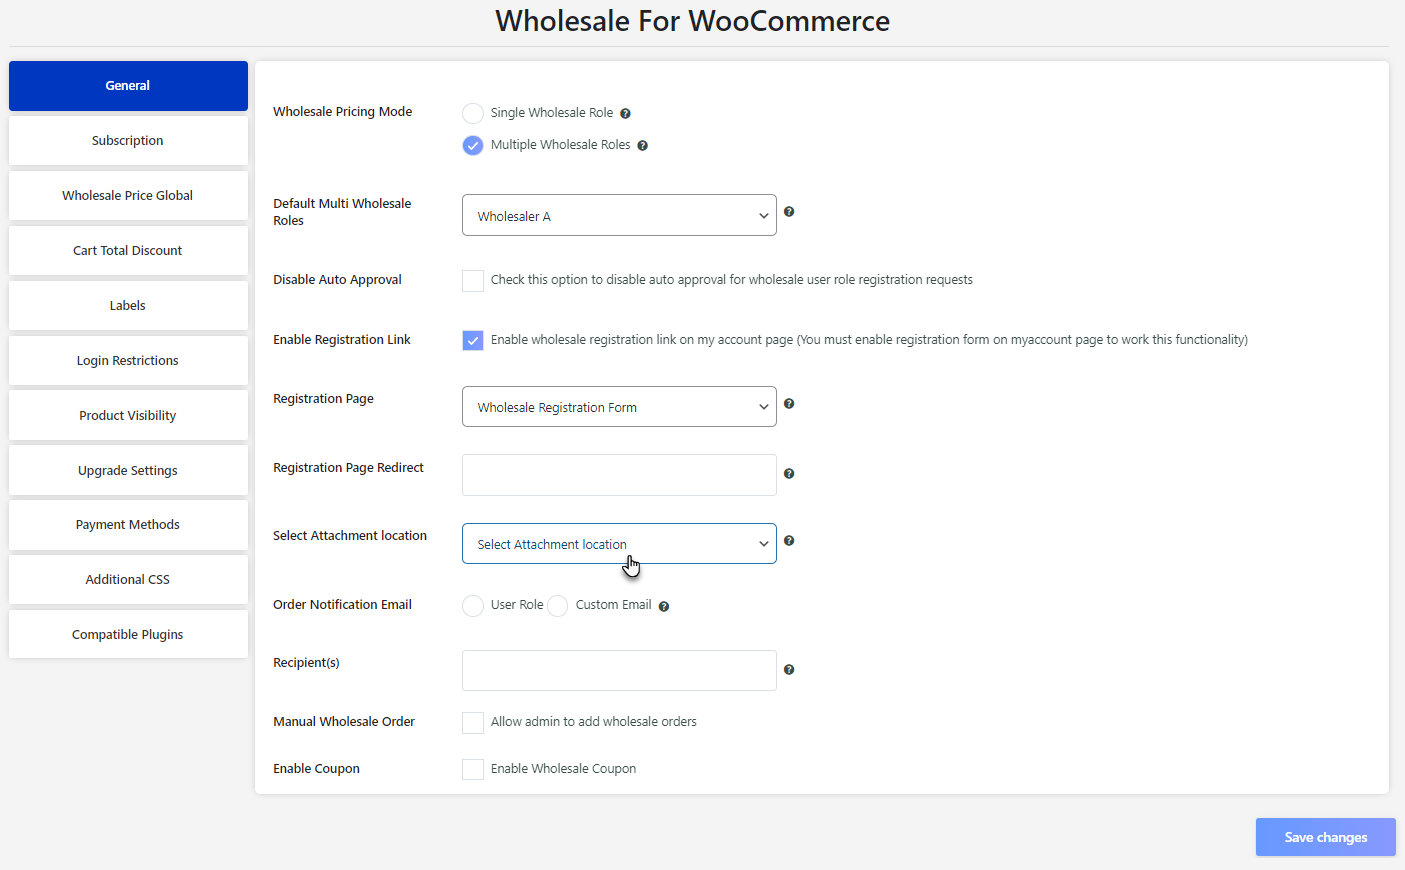Click the Save changes button
Screen dimensions: 1405x870
[1326, 838]
